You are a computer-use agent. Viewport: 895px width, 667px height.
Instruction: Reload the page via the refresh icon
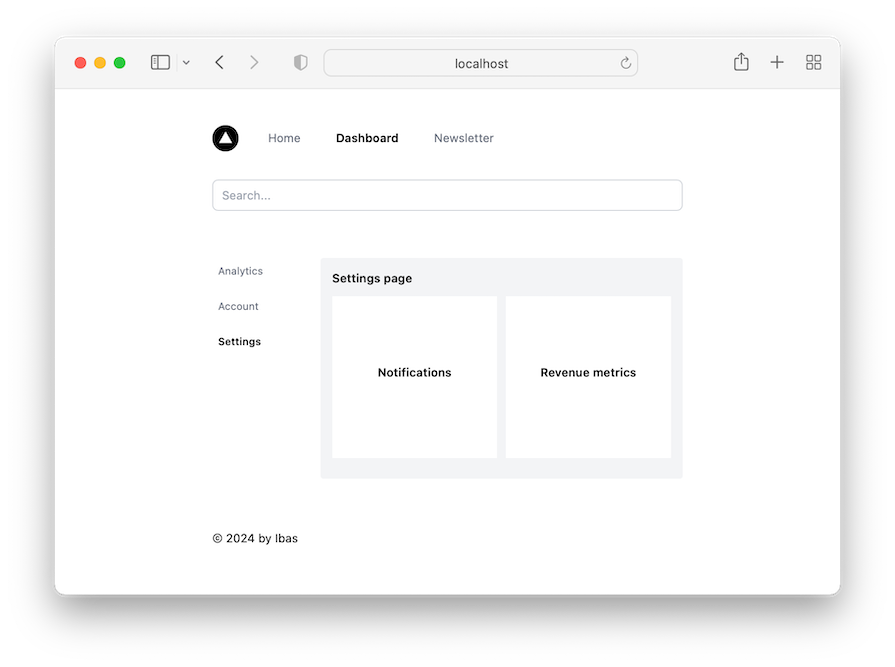pyautogui.click(x=625, y=62)
